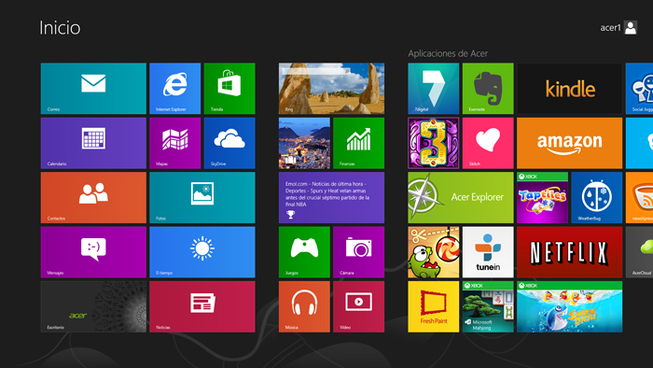The height and width of the screenshot is (368, 653).
Task: Open the Escritorio desktop tile
Action: pos(93,306)
